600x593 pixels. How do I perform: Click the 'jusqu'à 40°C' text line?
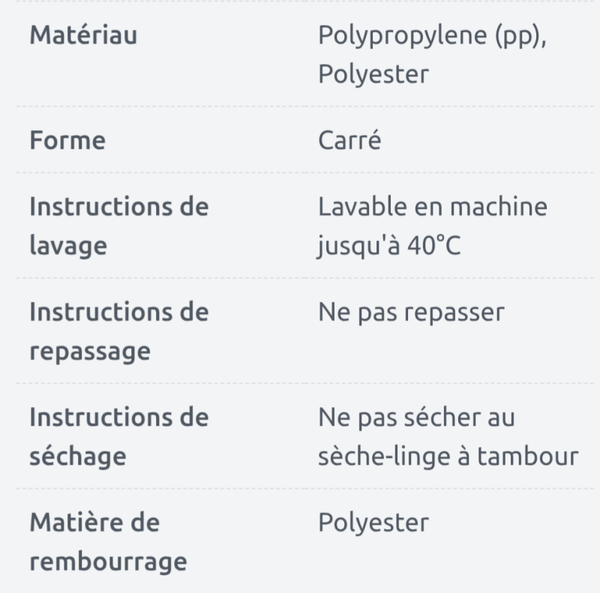point(390,246)
